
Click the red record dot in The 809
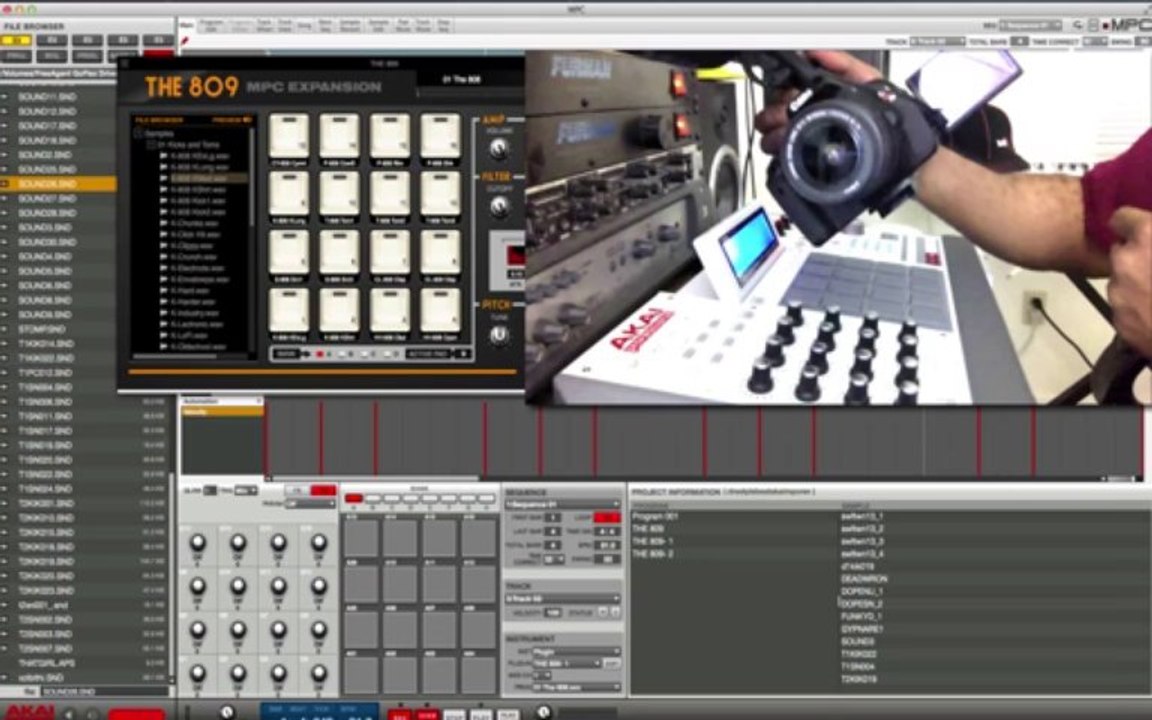(x=320, y=354)
